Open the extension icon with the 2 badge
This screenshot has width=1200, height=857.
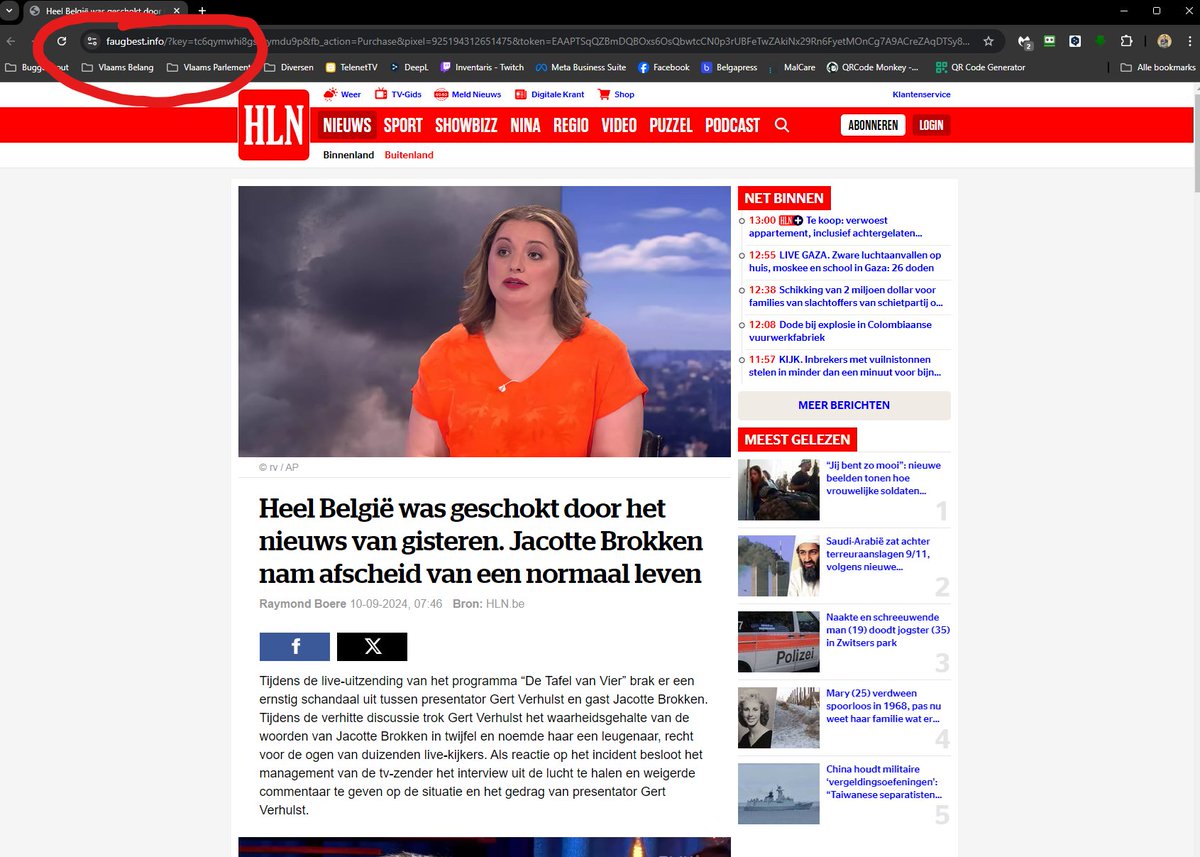(1025, 41)
